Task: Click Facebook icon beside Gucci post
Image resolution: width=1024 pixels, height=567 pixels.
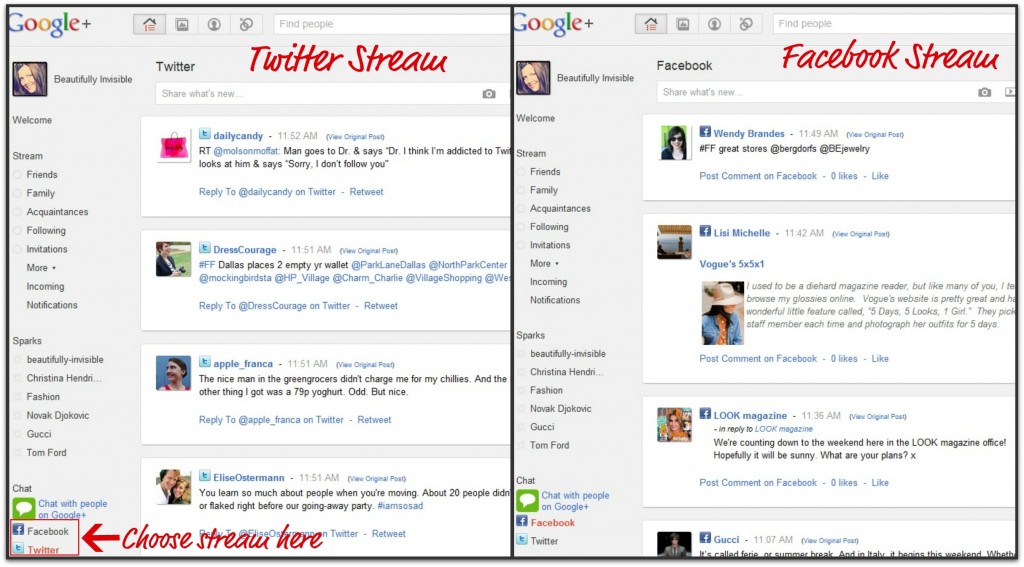Action: click(705, 538)
